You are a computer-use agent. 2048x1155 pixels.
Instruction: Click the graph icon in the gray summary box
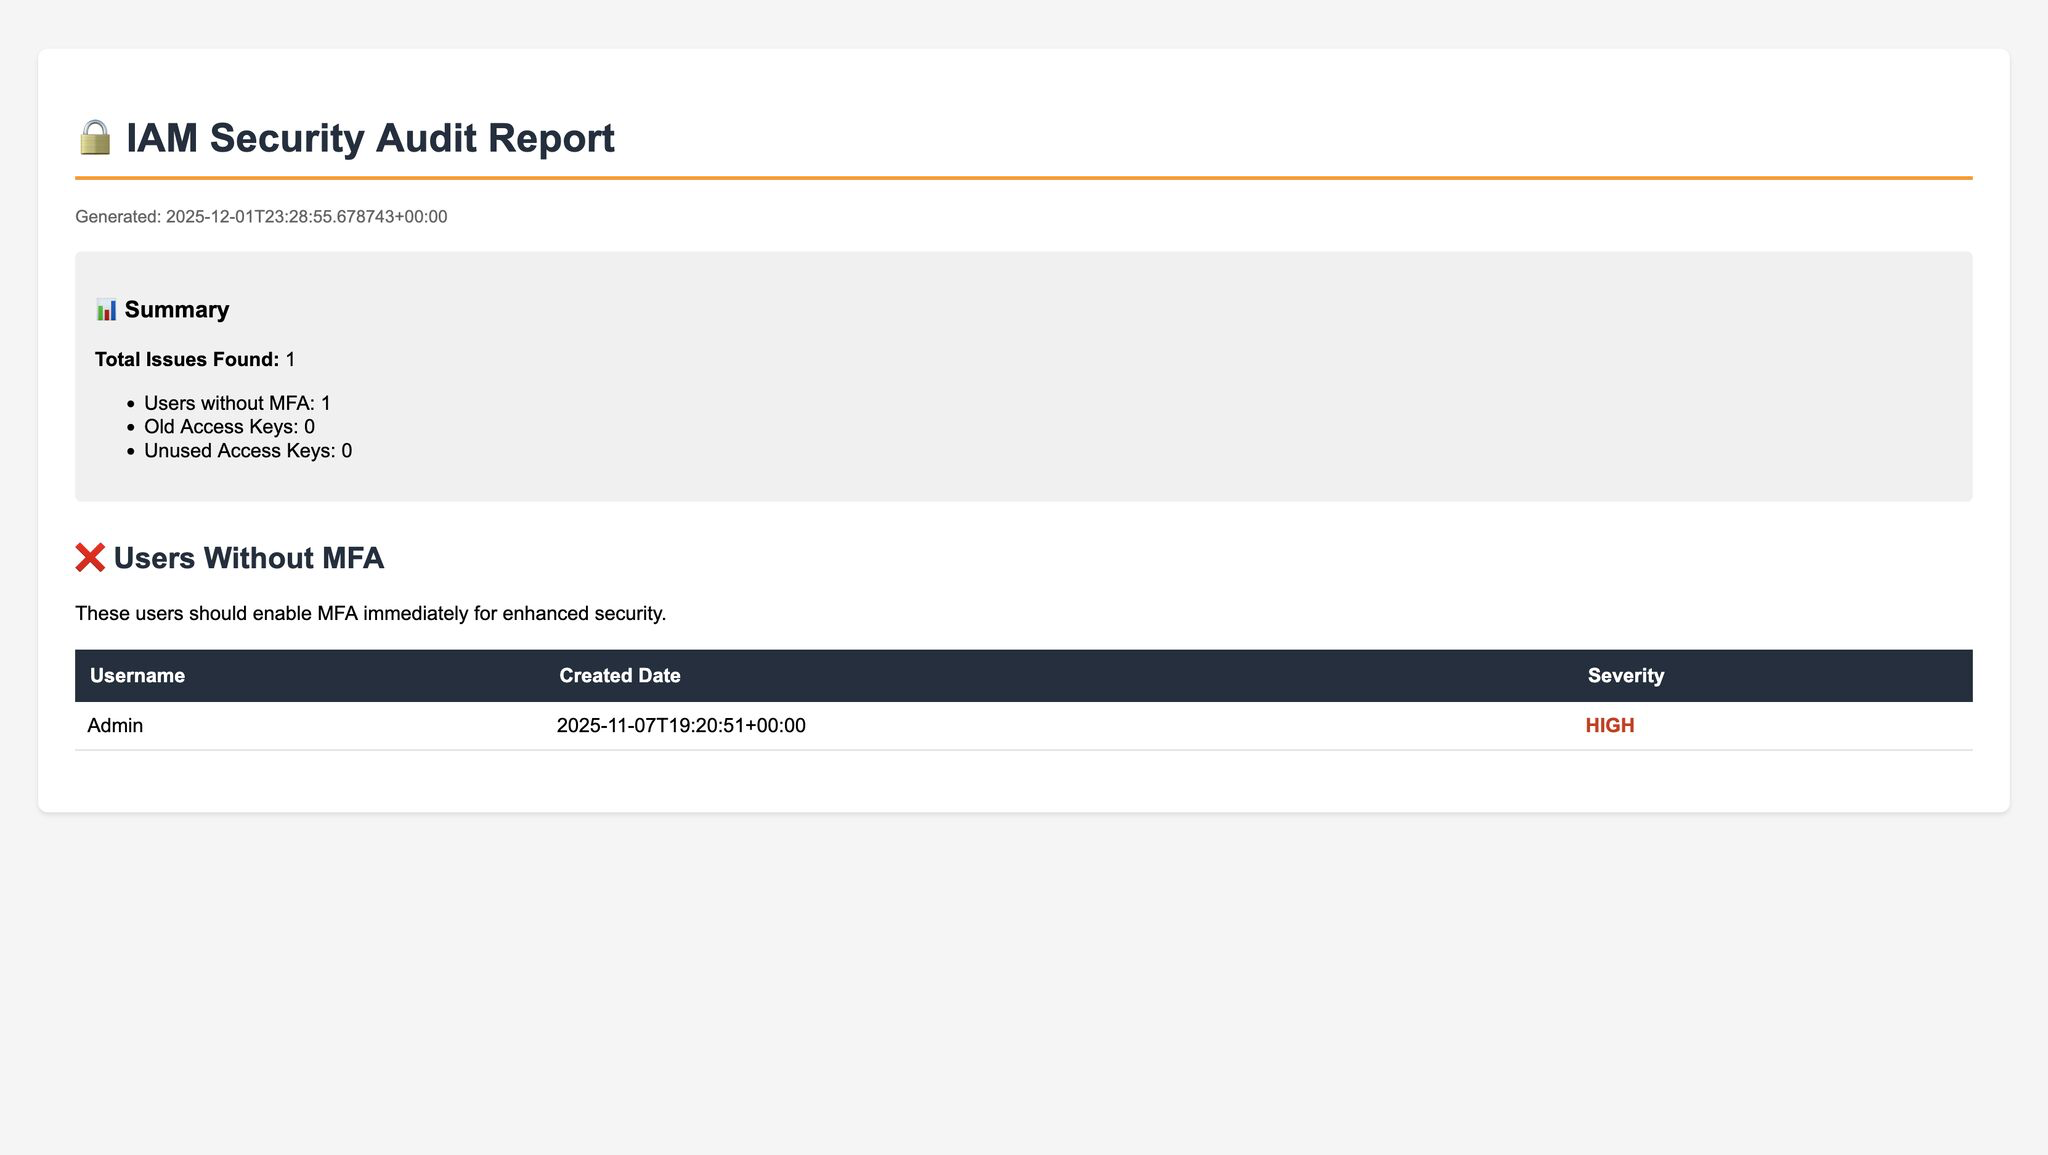coord(107,309)
